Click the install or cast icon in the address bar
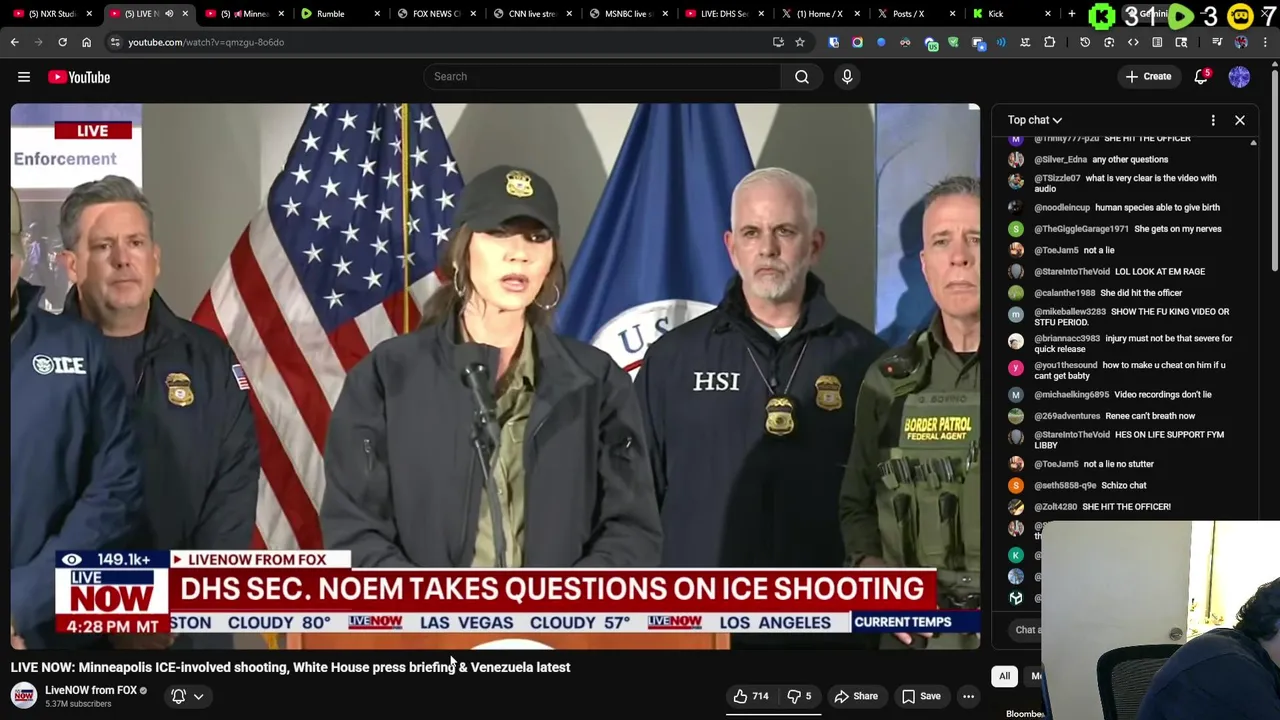The image size is (1280, 720). tap(778, 42)
